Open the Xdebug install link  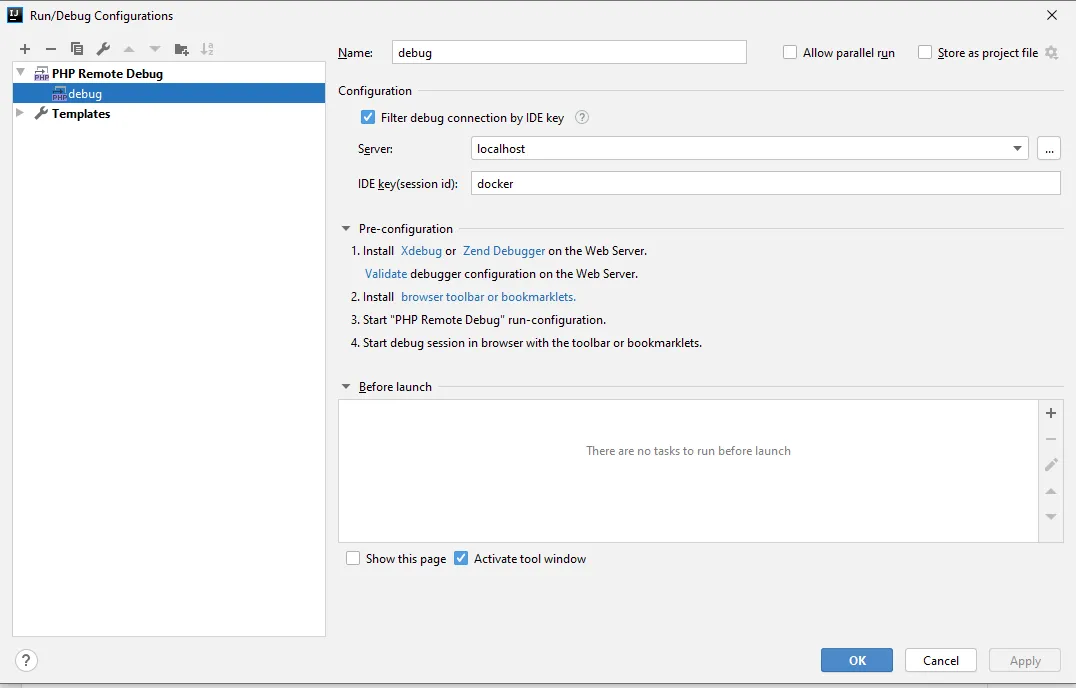tap(421, 251)
